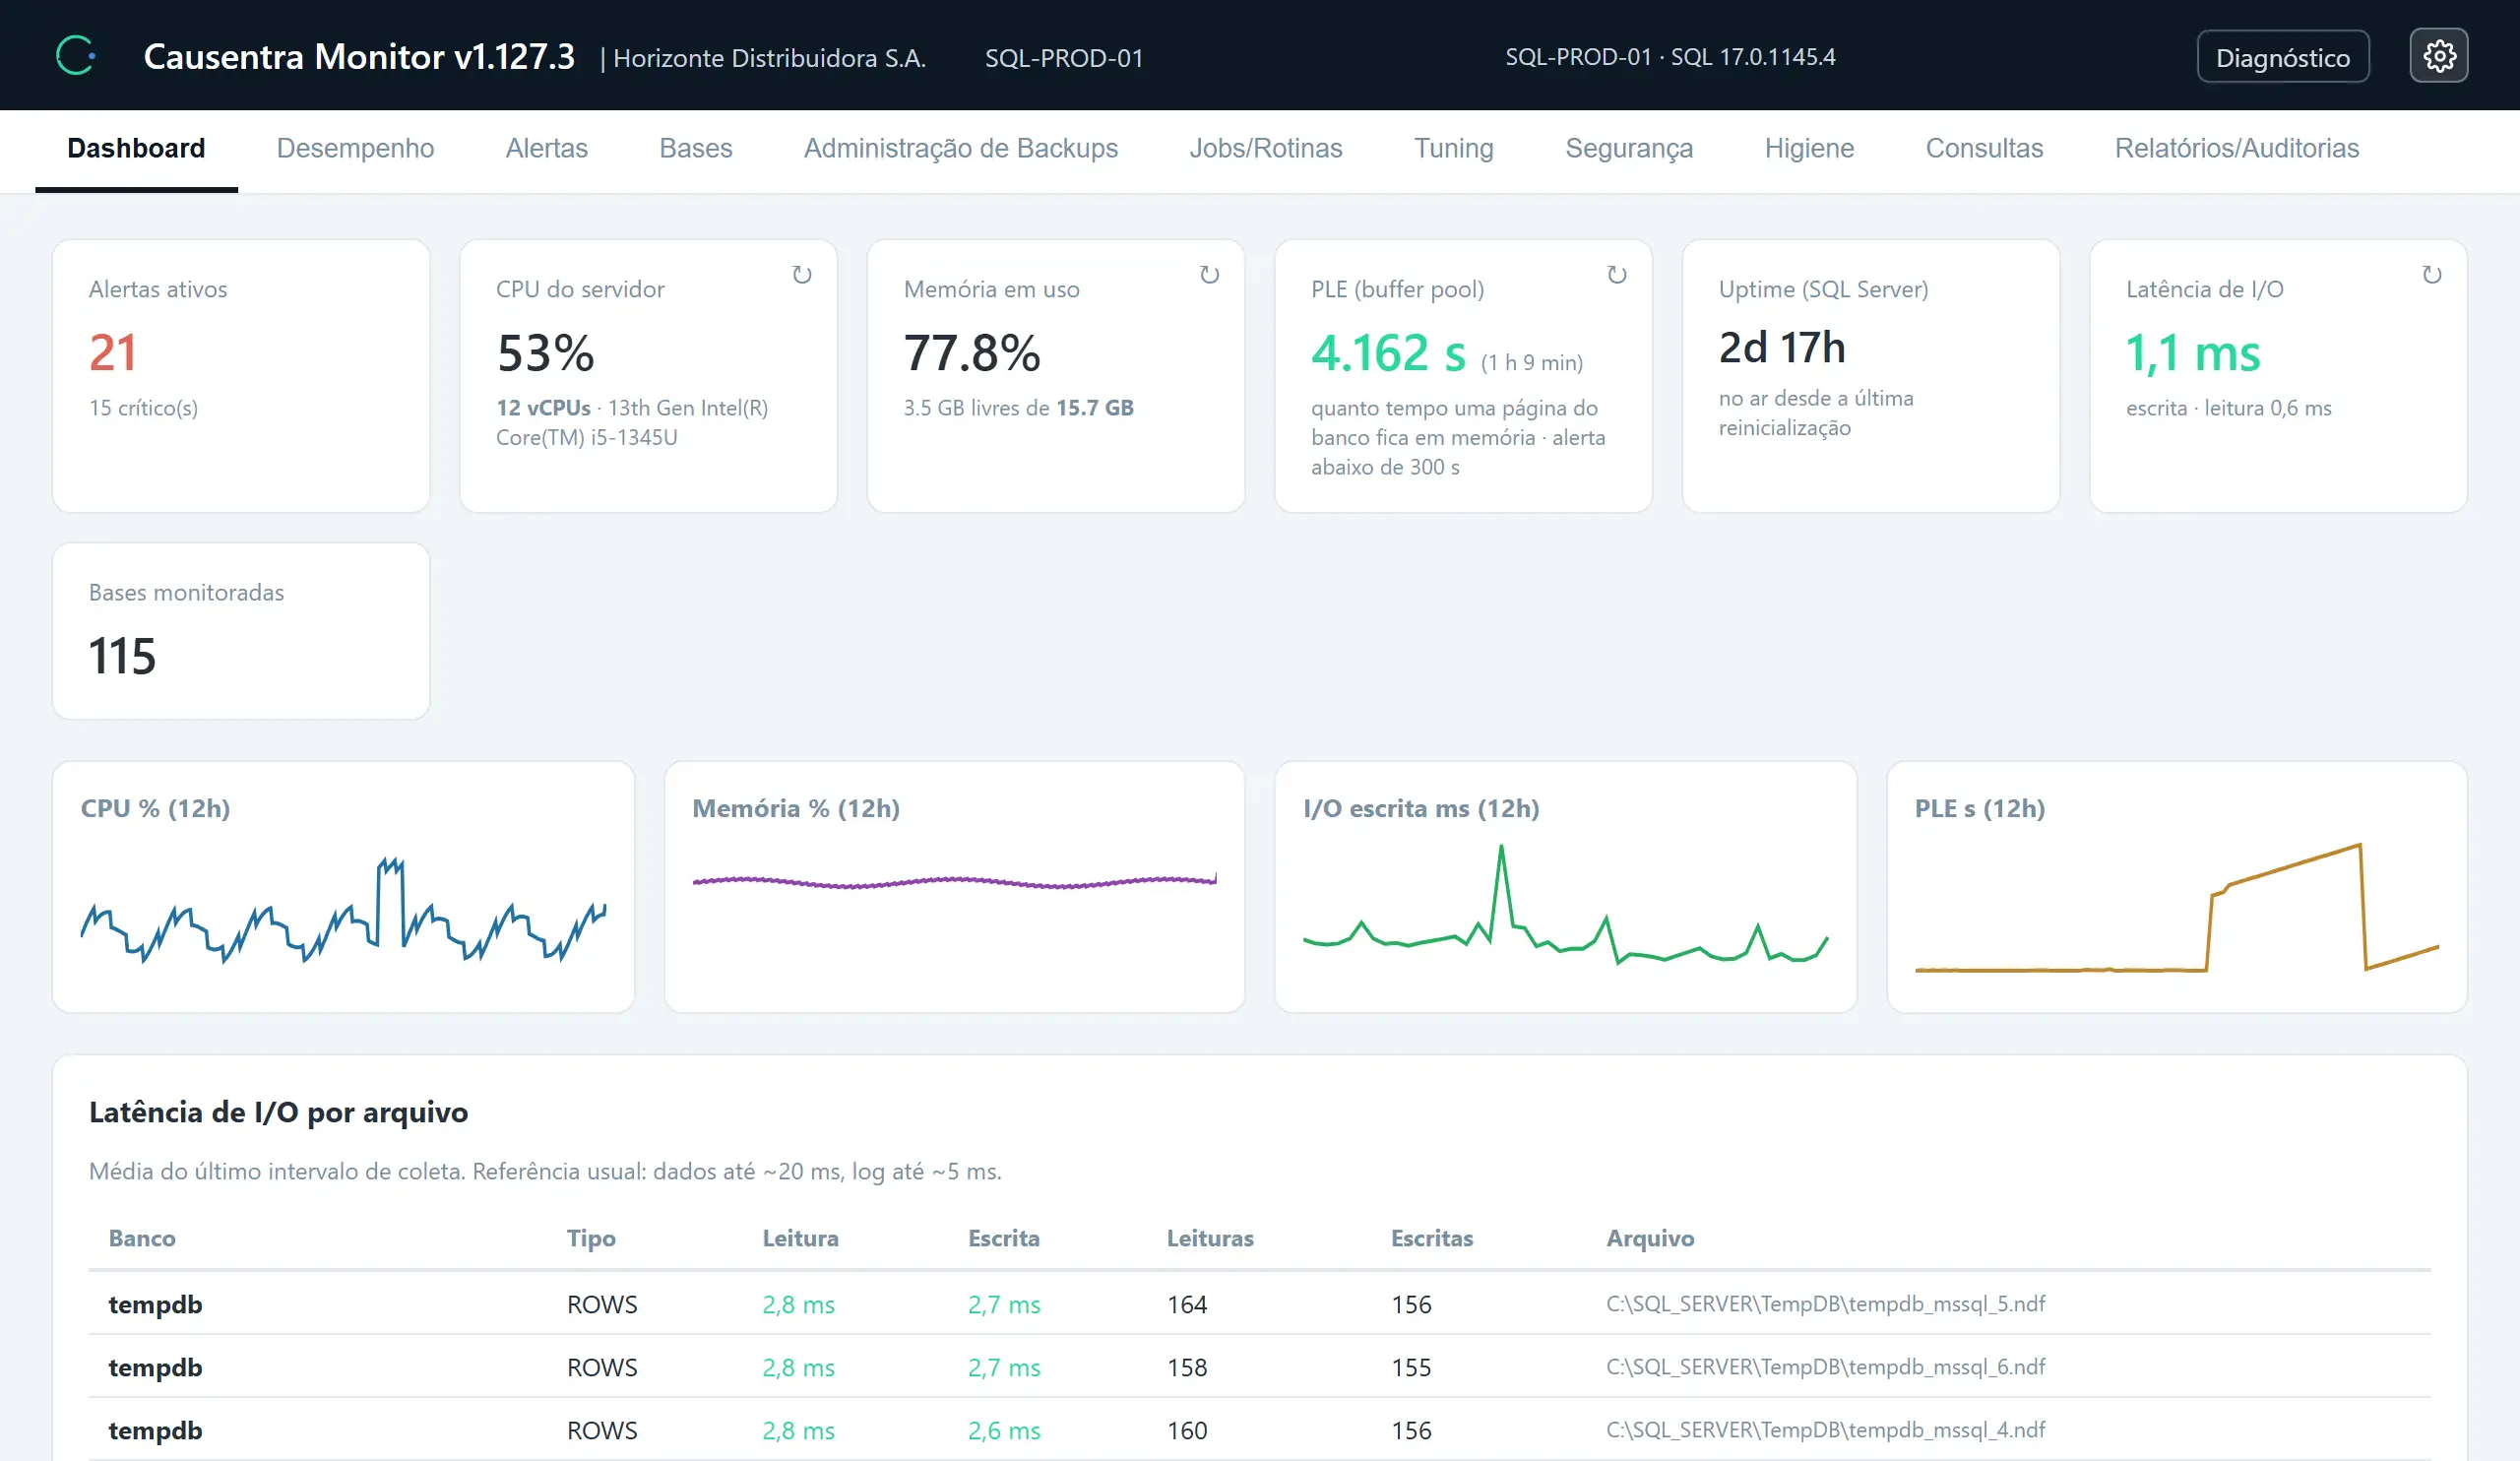Refresh the Latência de I/O card
2520x1461 pixels.
(2432, 274)
